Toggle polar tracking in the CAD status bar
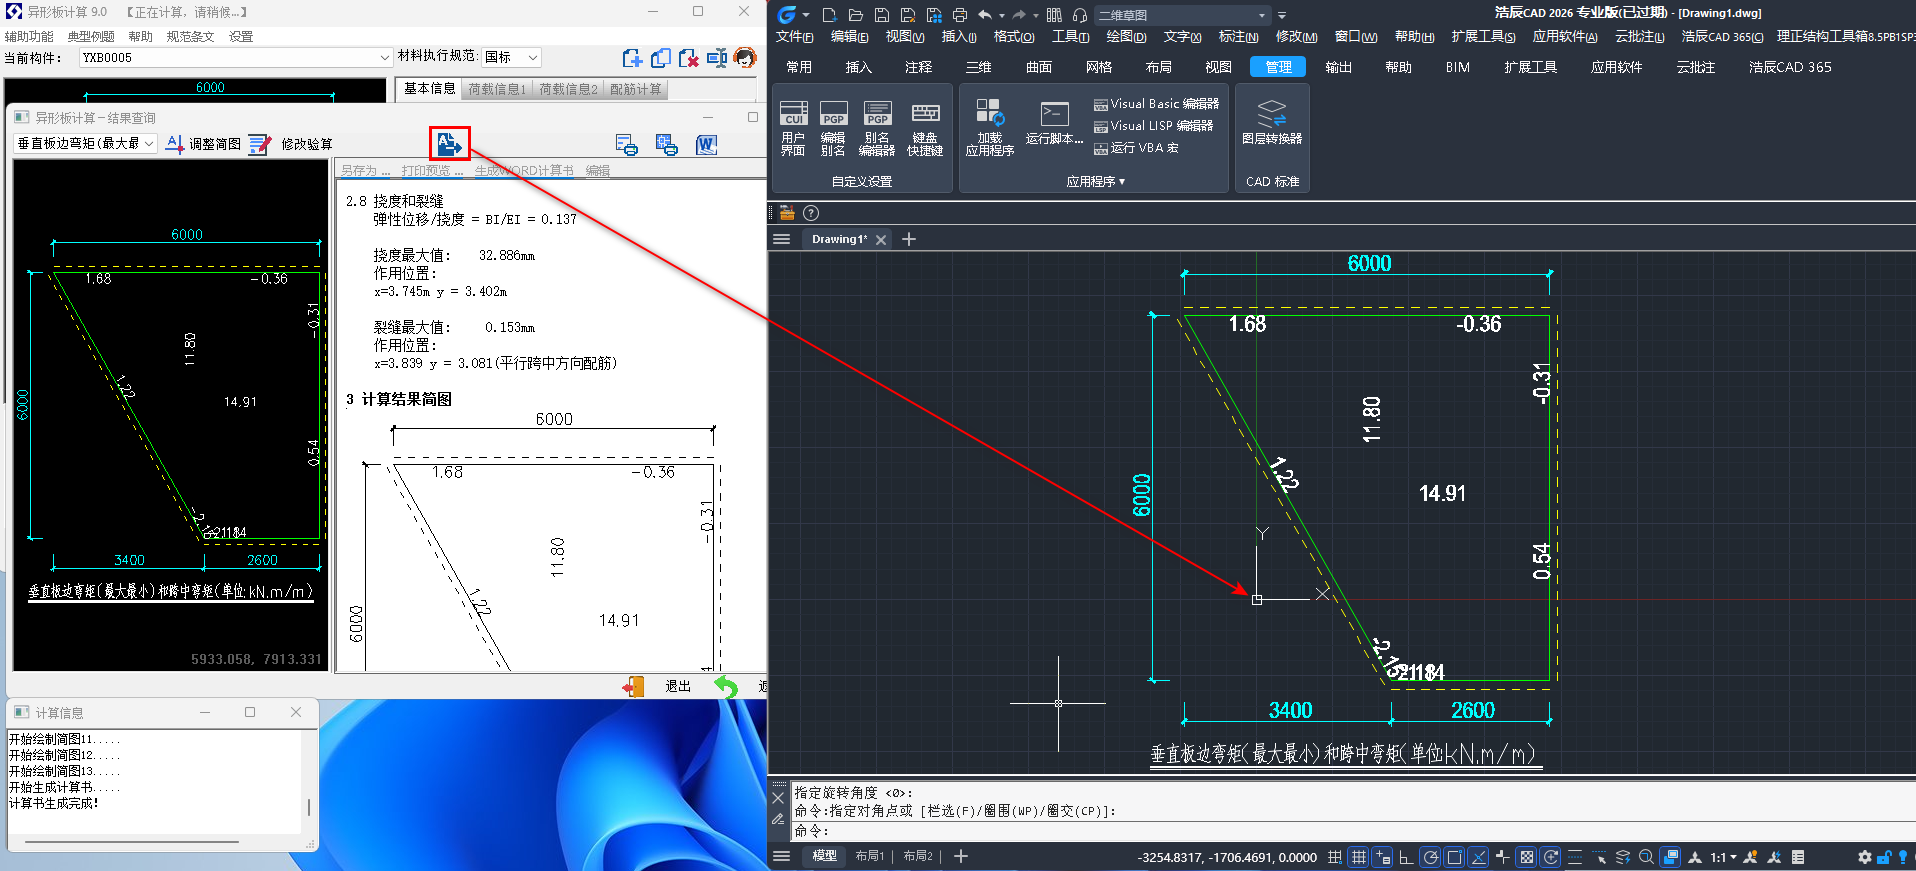 click(1431, 857)
